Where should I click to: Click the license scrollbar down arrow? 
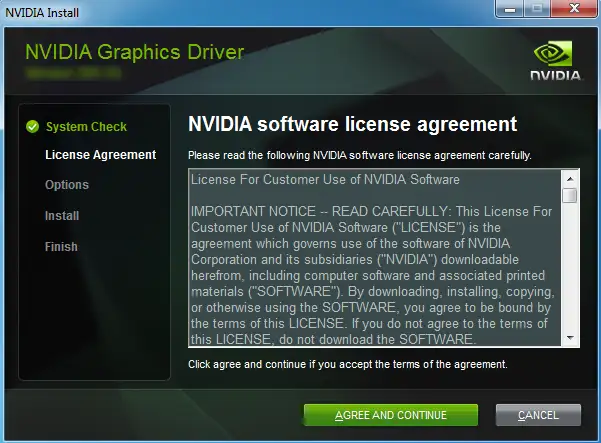point(569,339)
